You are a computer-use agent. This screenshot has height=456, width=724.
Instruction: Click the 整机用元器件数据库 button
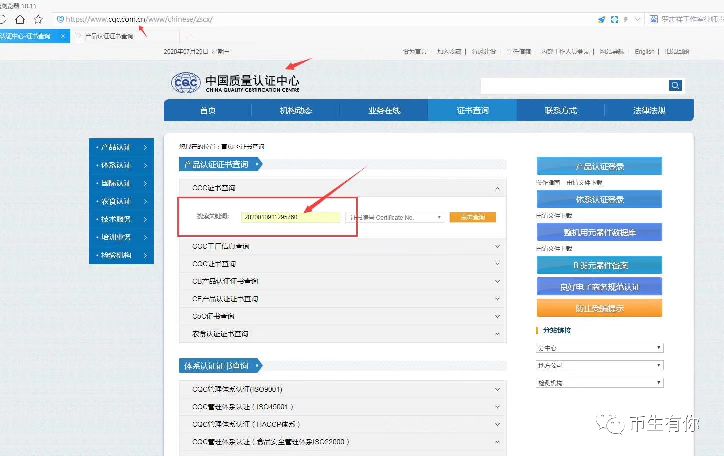[599, 232]
